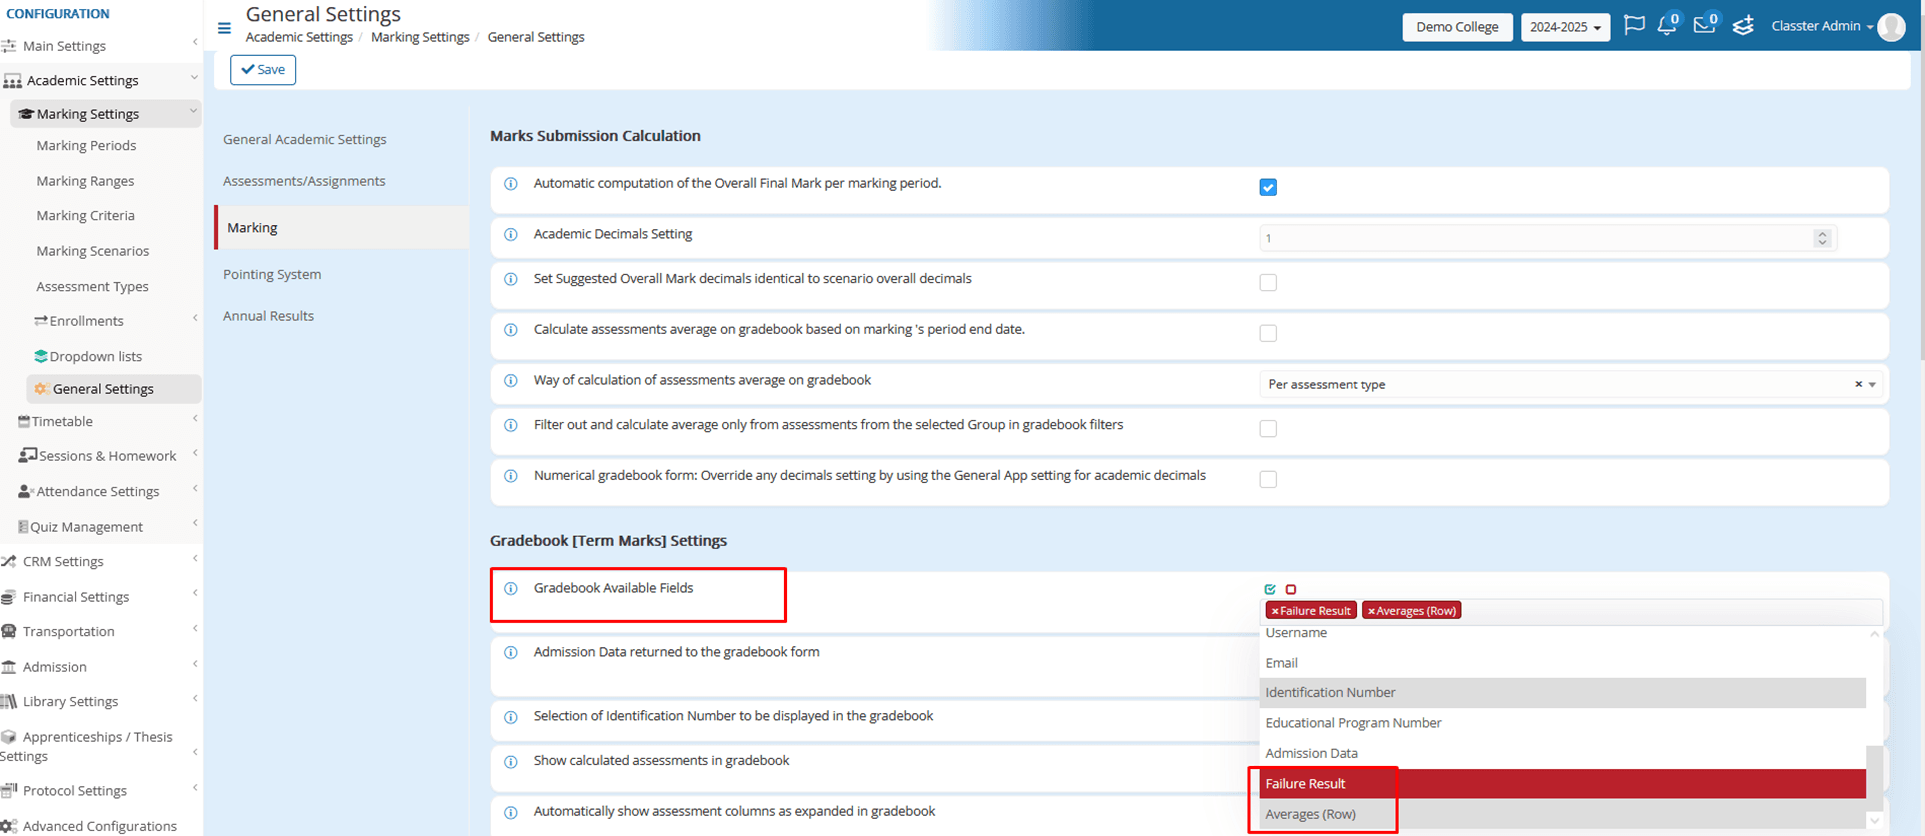The image size is (1925, 836).
Task: Collapse Marking Settings in sidebar
Action: tap(193, 113)
